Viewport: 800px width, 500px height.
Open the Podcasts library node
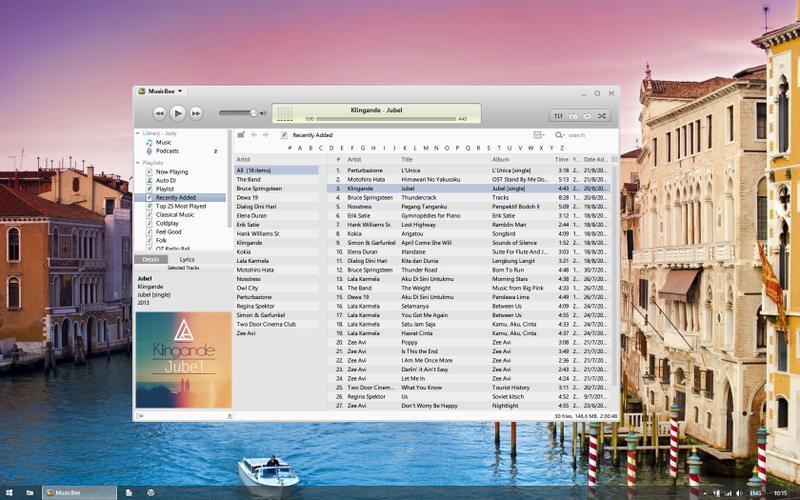pyautogui.click(x=167, y=151)
